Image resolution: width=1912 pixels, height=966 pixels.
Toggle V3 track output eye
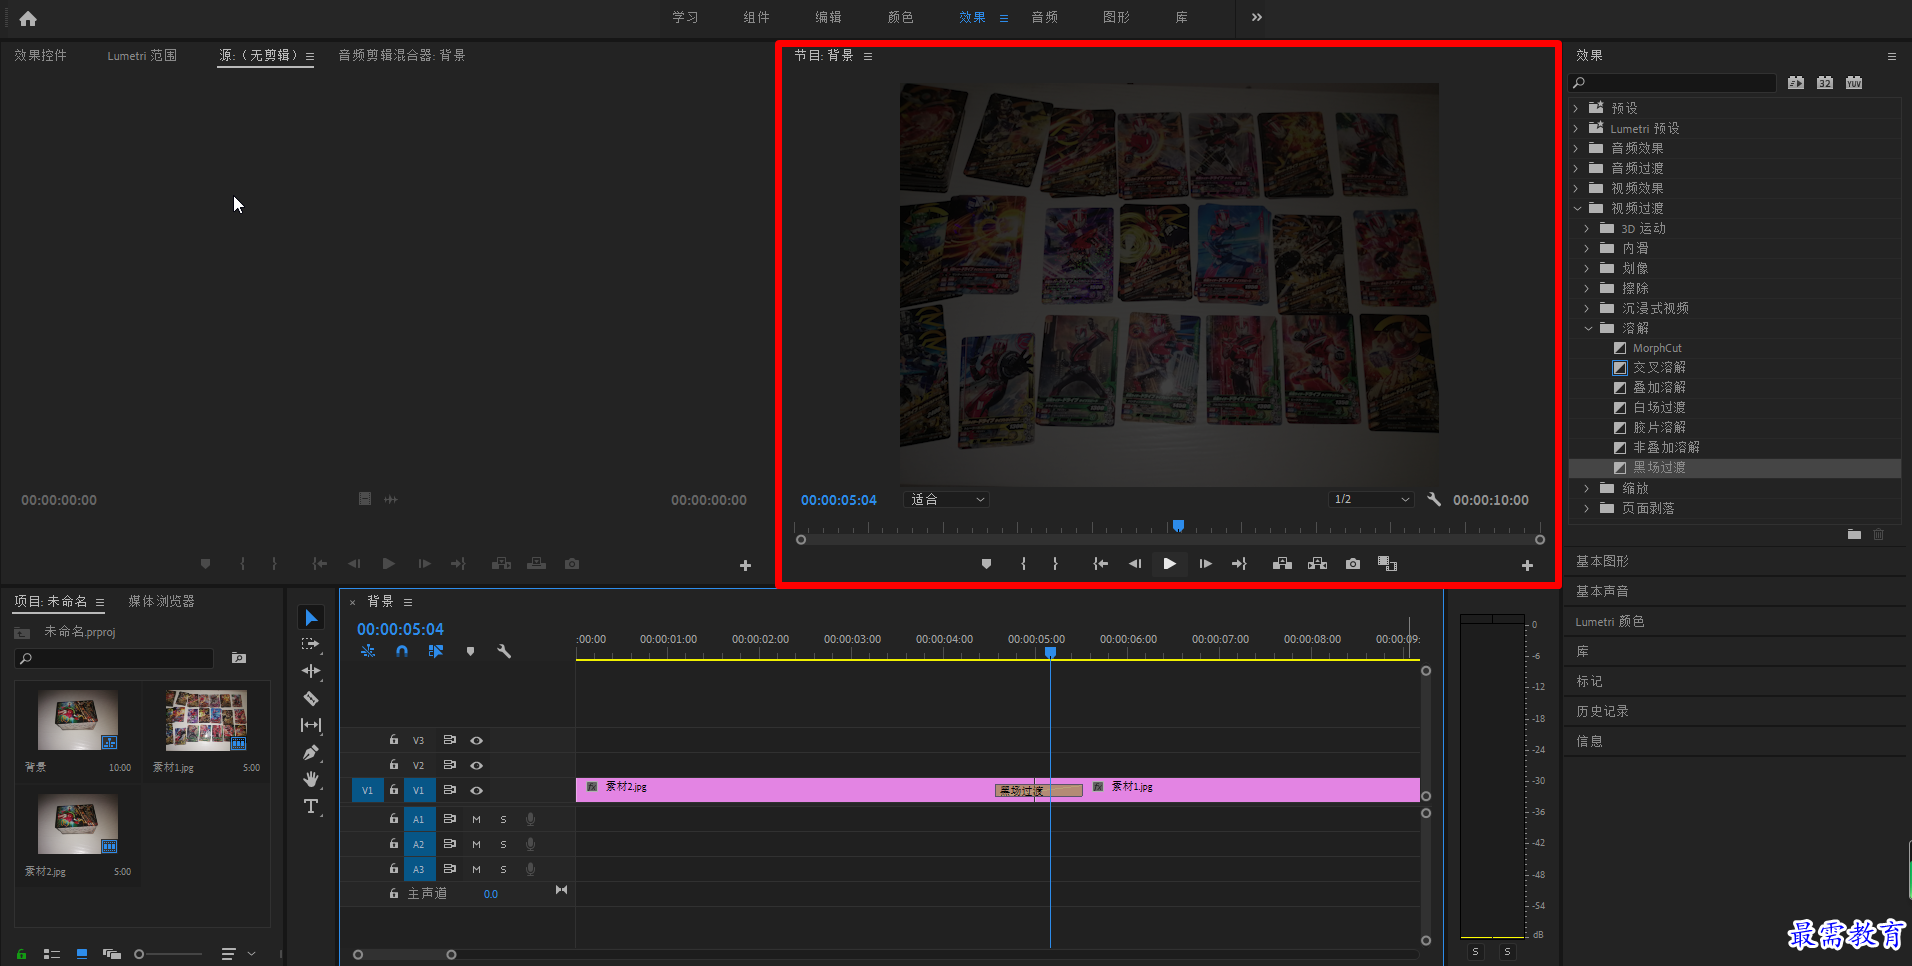(x=477, y=741)
